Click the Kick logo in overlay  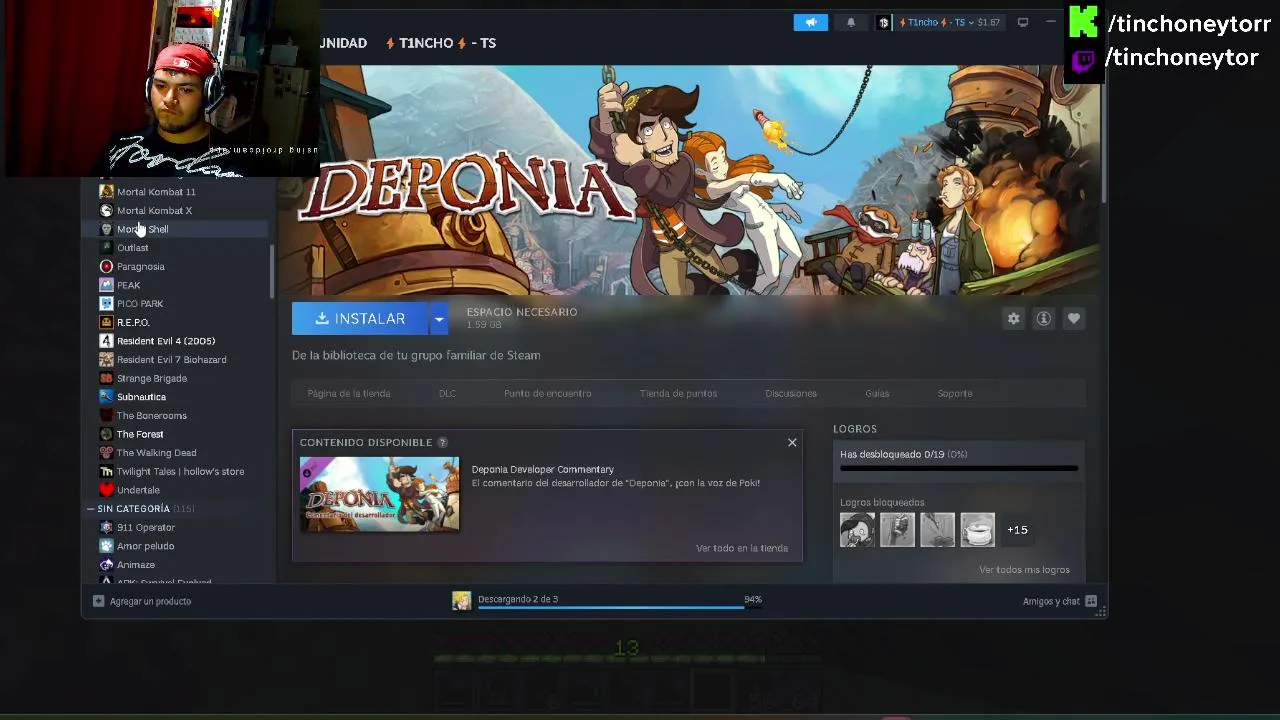click(1083, 22)
